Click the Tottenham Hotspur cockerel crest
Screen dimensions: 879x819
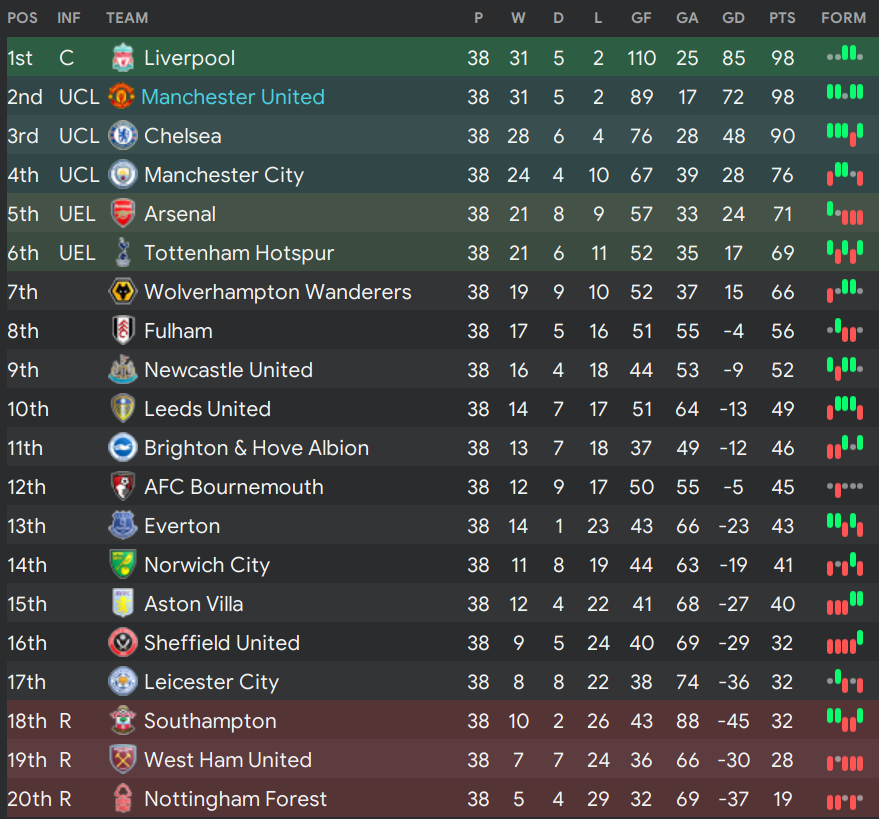pos(123,252)
